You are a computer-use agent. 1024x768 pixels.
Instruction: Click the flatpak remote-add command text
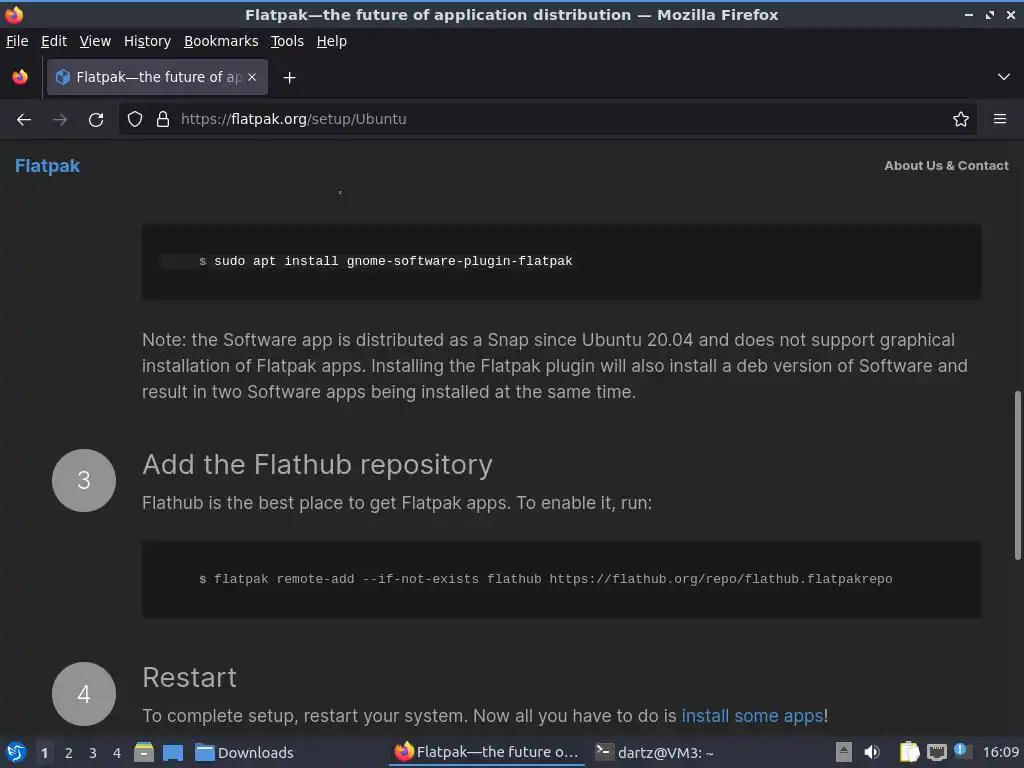pyautogui.click(x=552, y=579)
